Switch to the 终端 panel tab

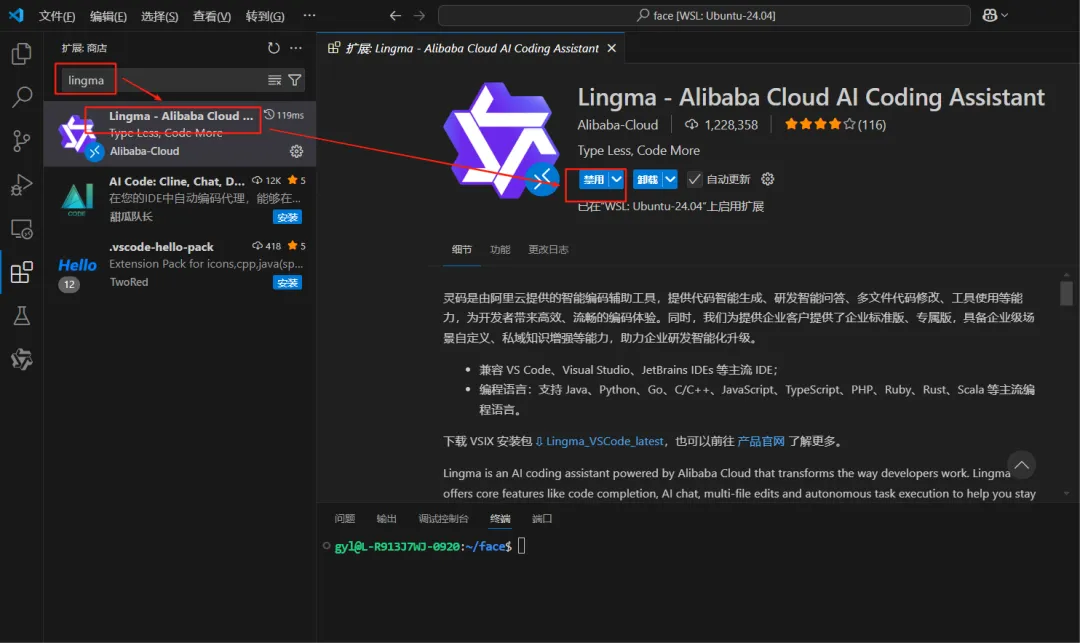point(500,518)
